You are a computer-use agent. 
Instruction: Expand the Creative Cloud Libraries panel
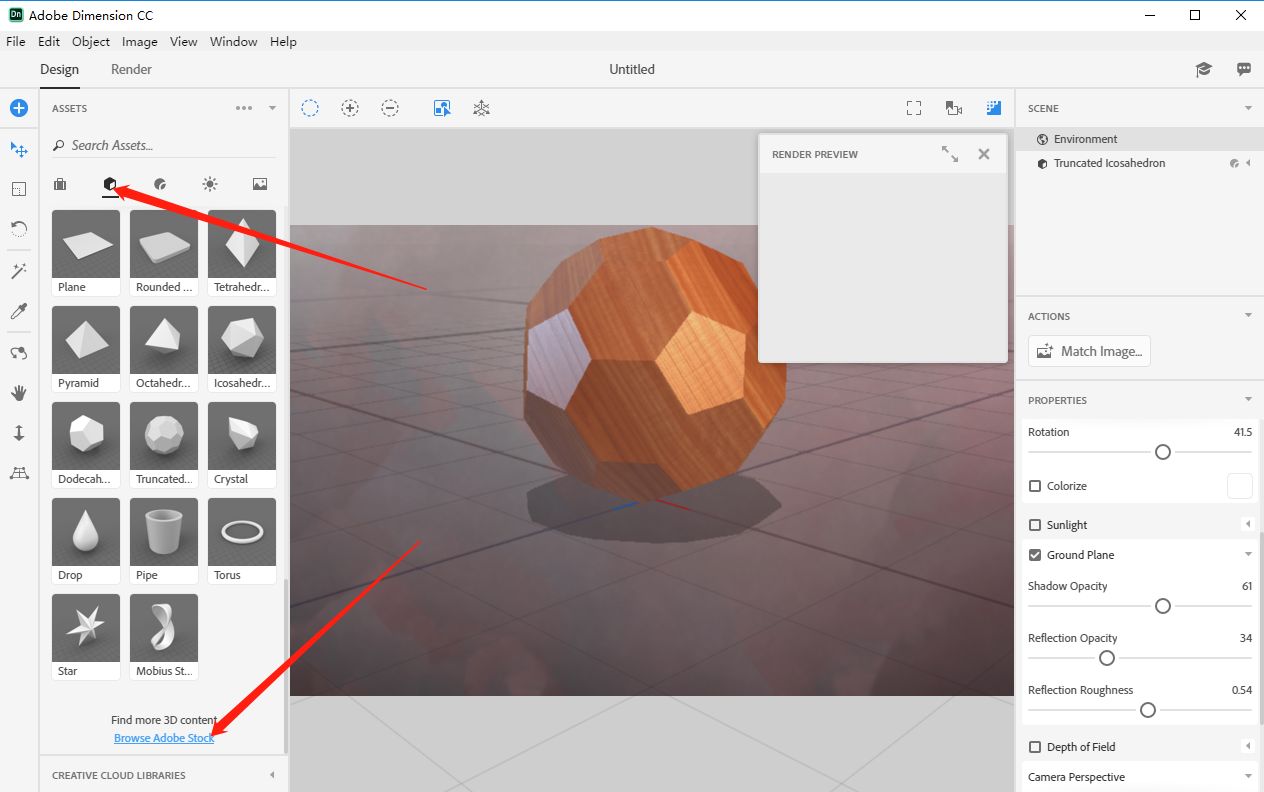pyautogui.click(x=272, y=775)
